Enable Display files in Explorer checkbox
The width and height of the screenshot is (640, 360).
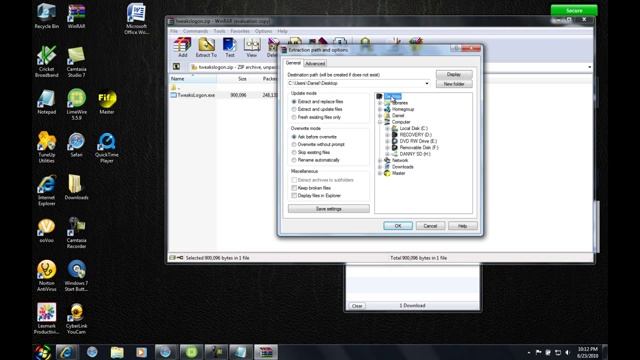click(x=294, y=196)
